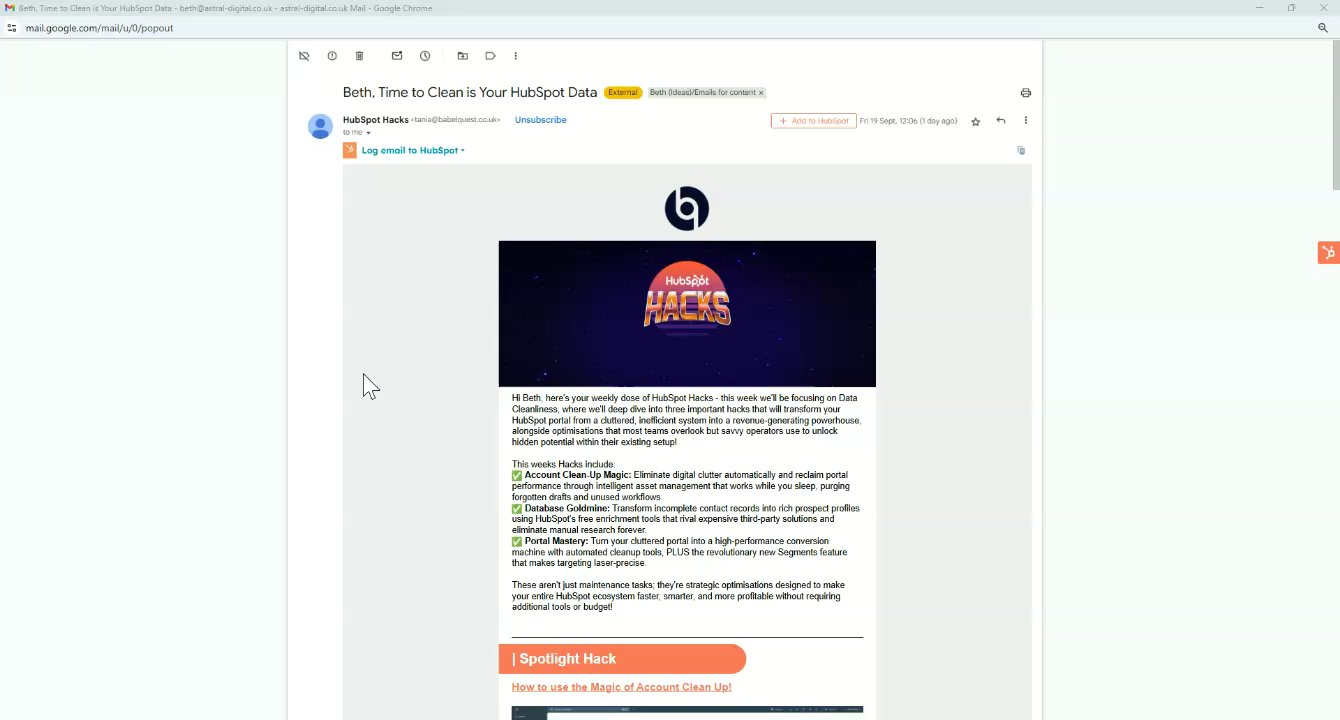Click the External tag badge

(622, 92)
